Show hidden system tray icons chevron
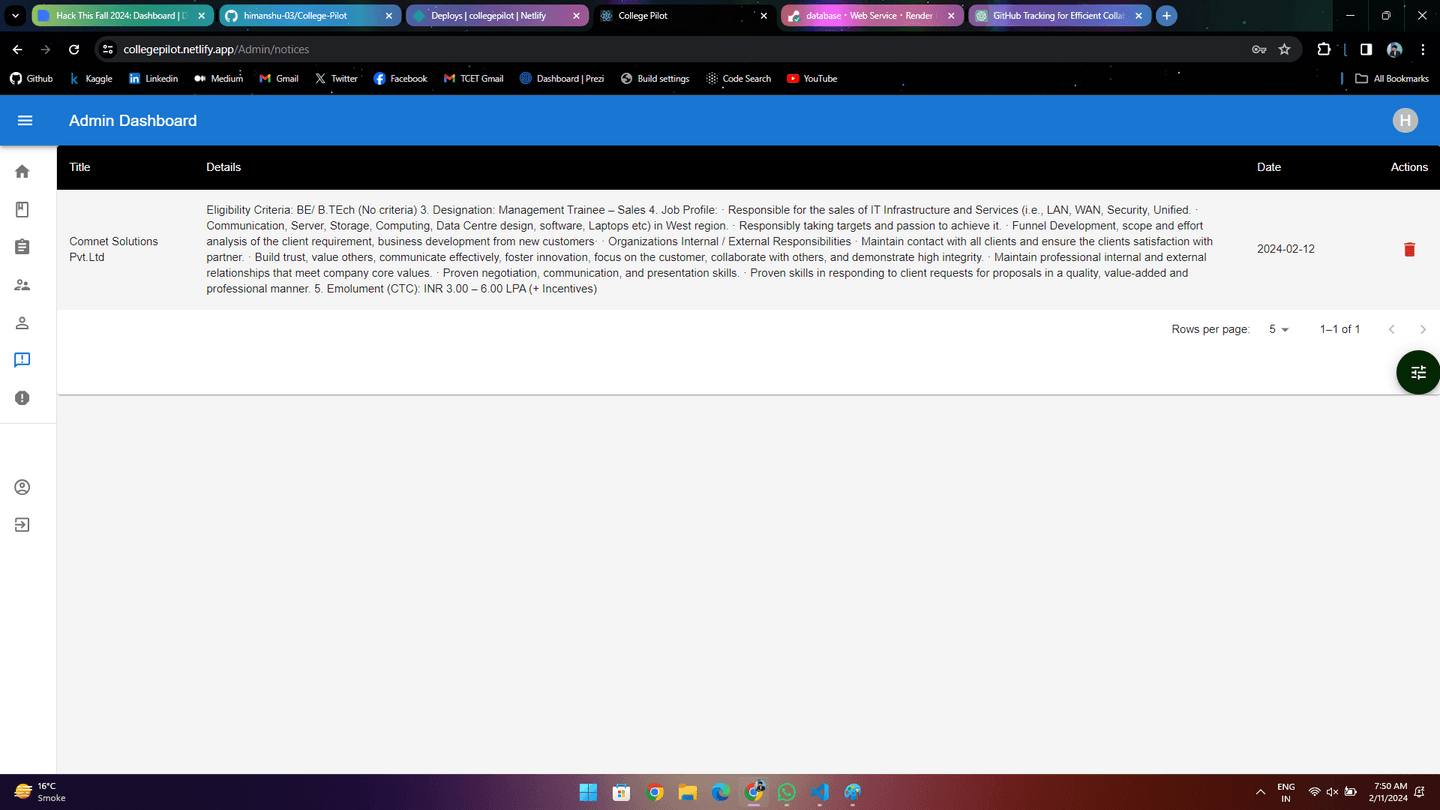1440x810 pixels. (x=1260, y=792)
